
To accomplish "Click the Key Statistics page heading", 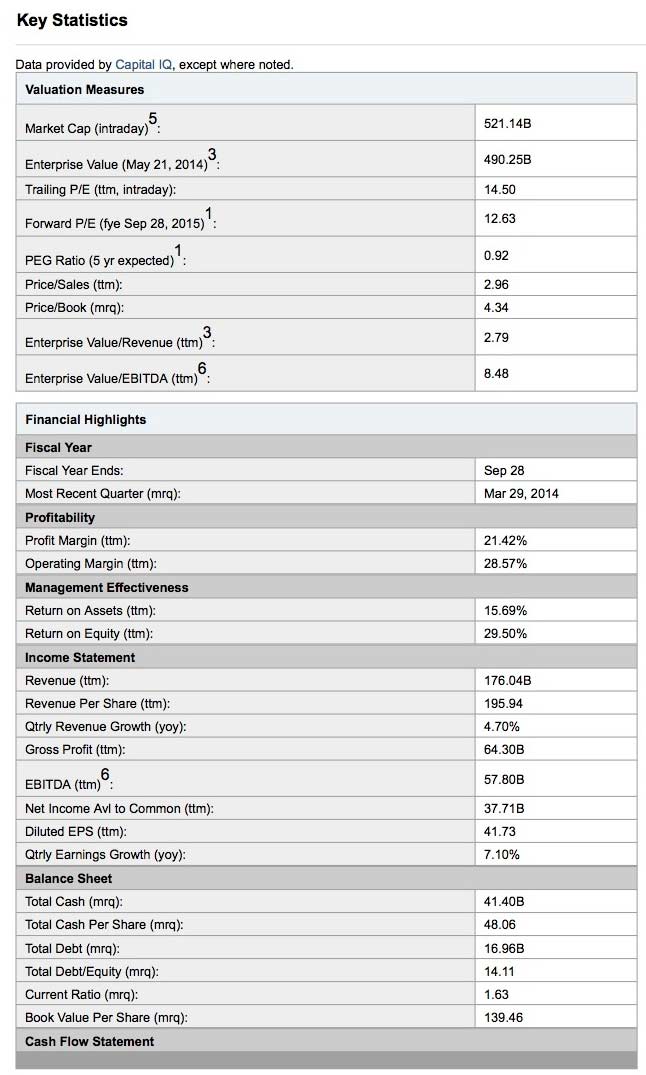I will 72,21.
